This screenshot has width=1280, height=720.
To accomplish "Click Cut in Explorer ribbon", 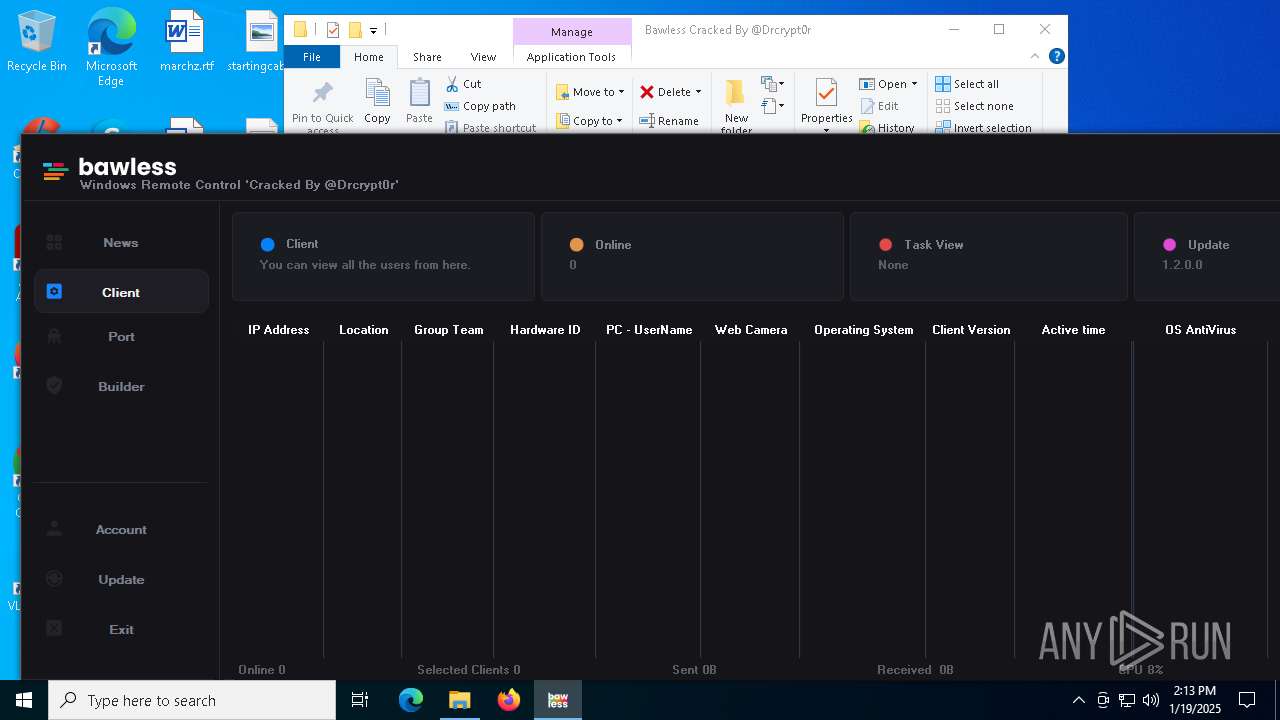I will coord(463,84).
